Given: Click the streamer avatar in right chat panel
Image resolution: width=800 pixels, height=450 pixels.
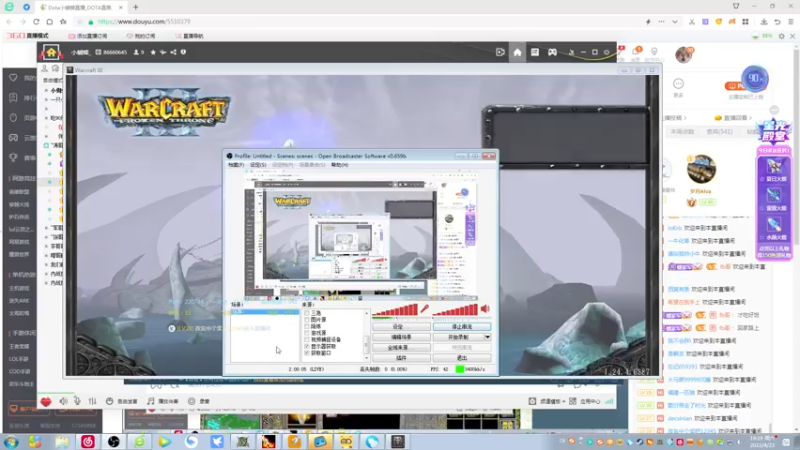Looking at the screenshot, I should click(x=701, y=169).
